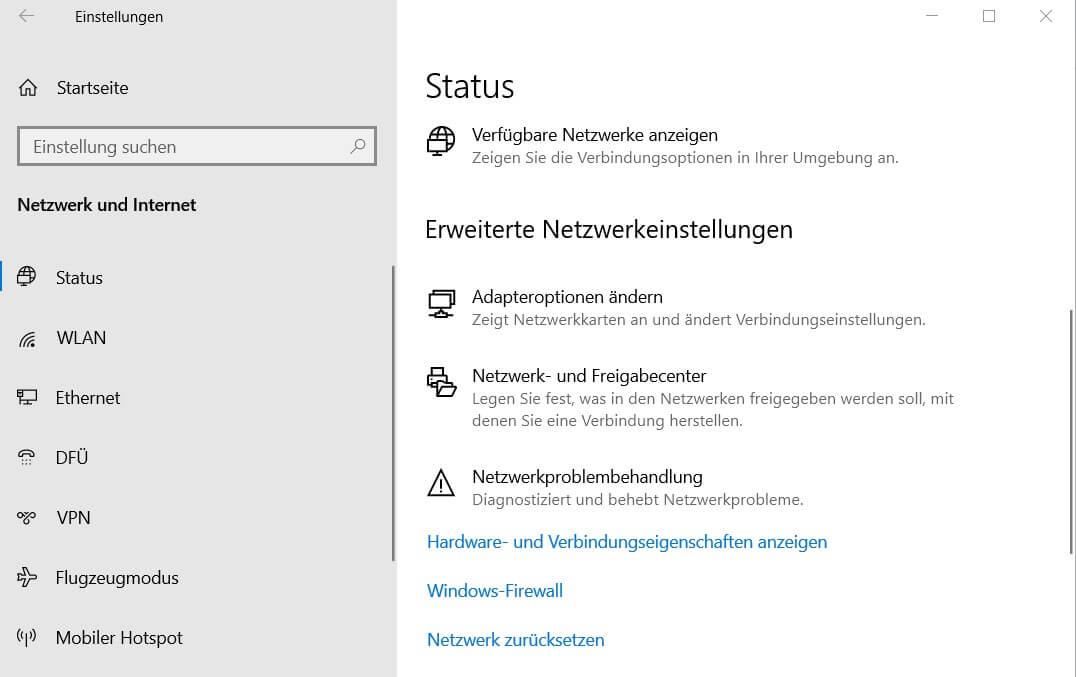1076x677 pixels.
Task: Click the magnifier in the search box
Action: [357, 146]
